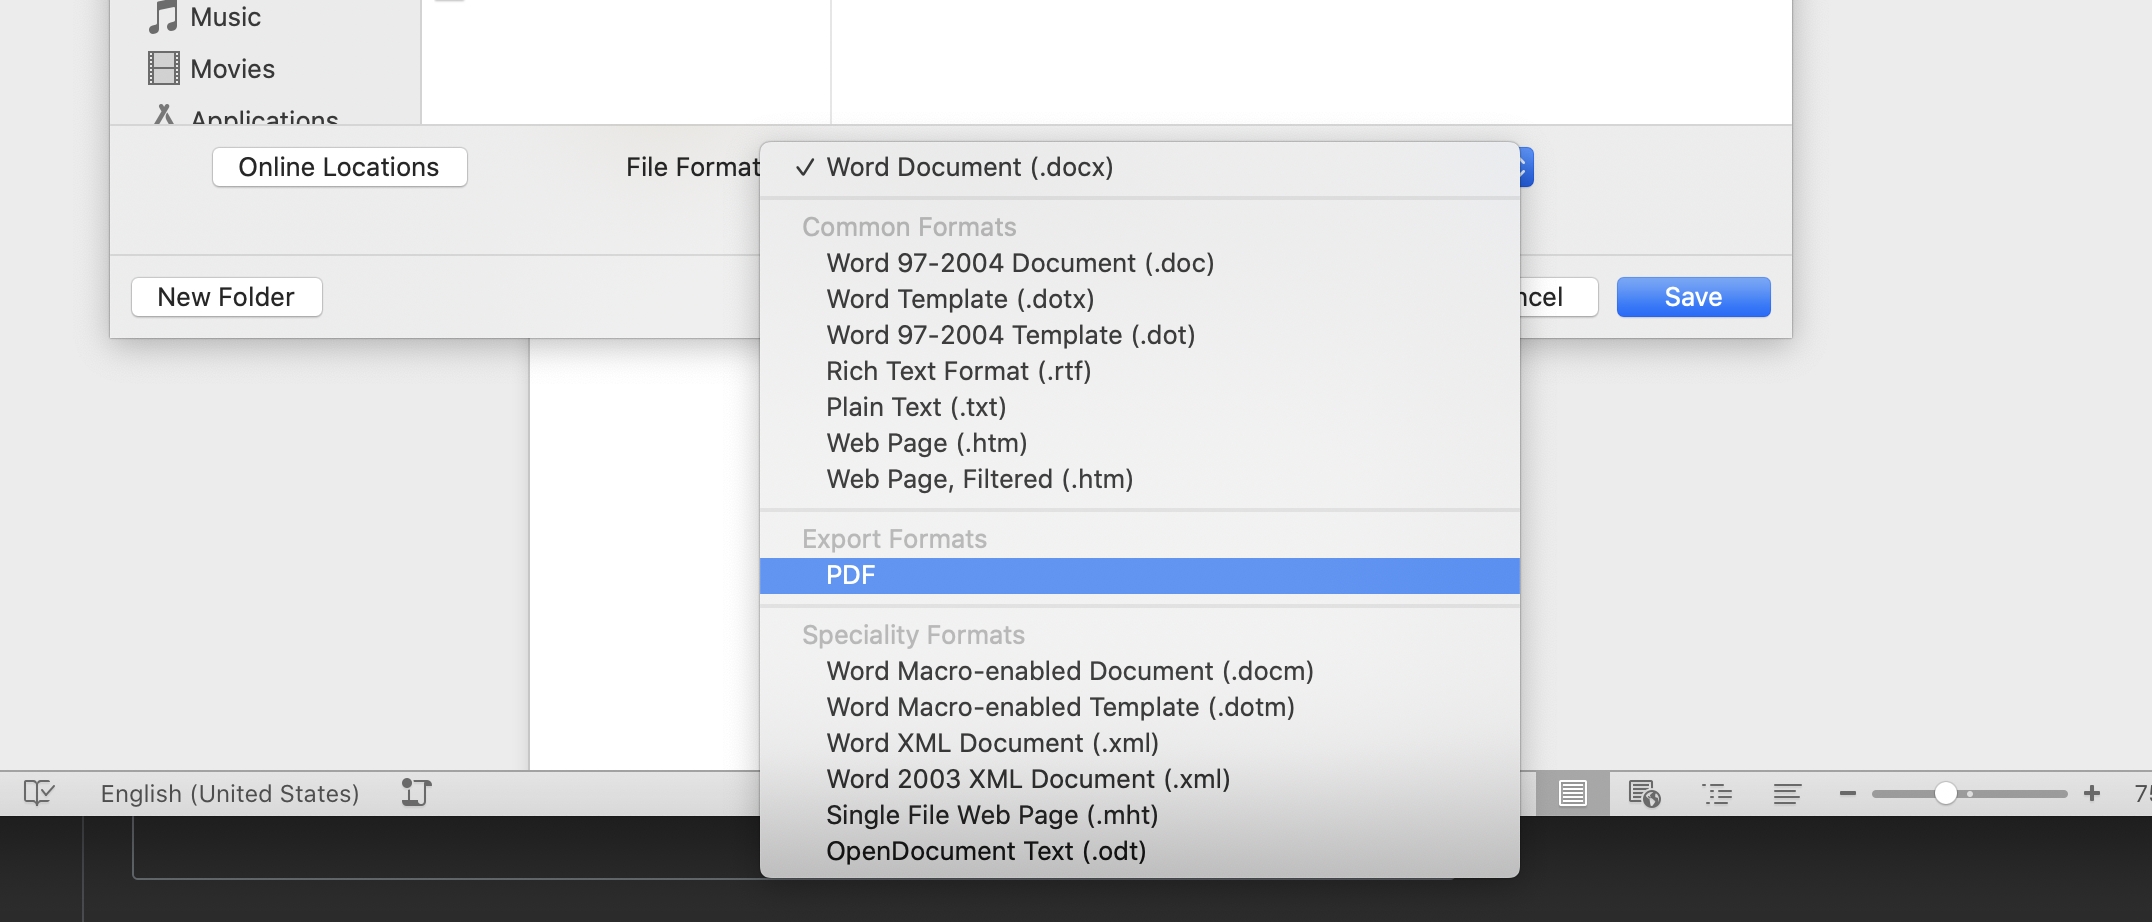2152x922 pixels.
Task: Change language English (United States)
Action: pyautogui.click(x=230, y=793)
